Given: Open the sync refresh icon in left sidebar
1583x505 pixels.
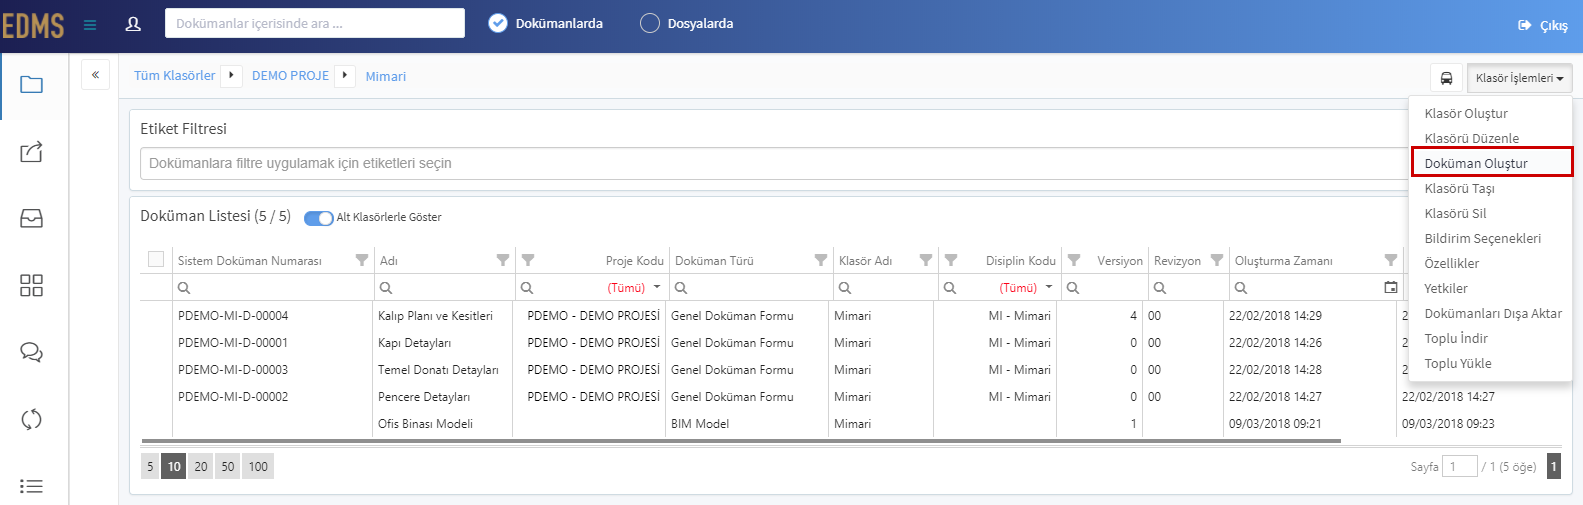Looking at the screenshot, I should point(32,419).
